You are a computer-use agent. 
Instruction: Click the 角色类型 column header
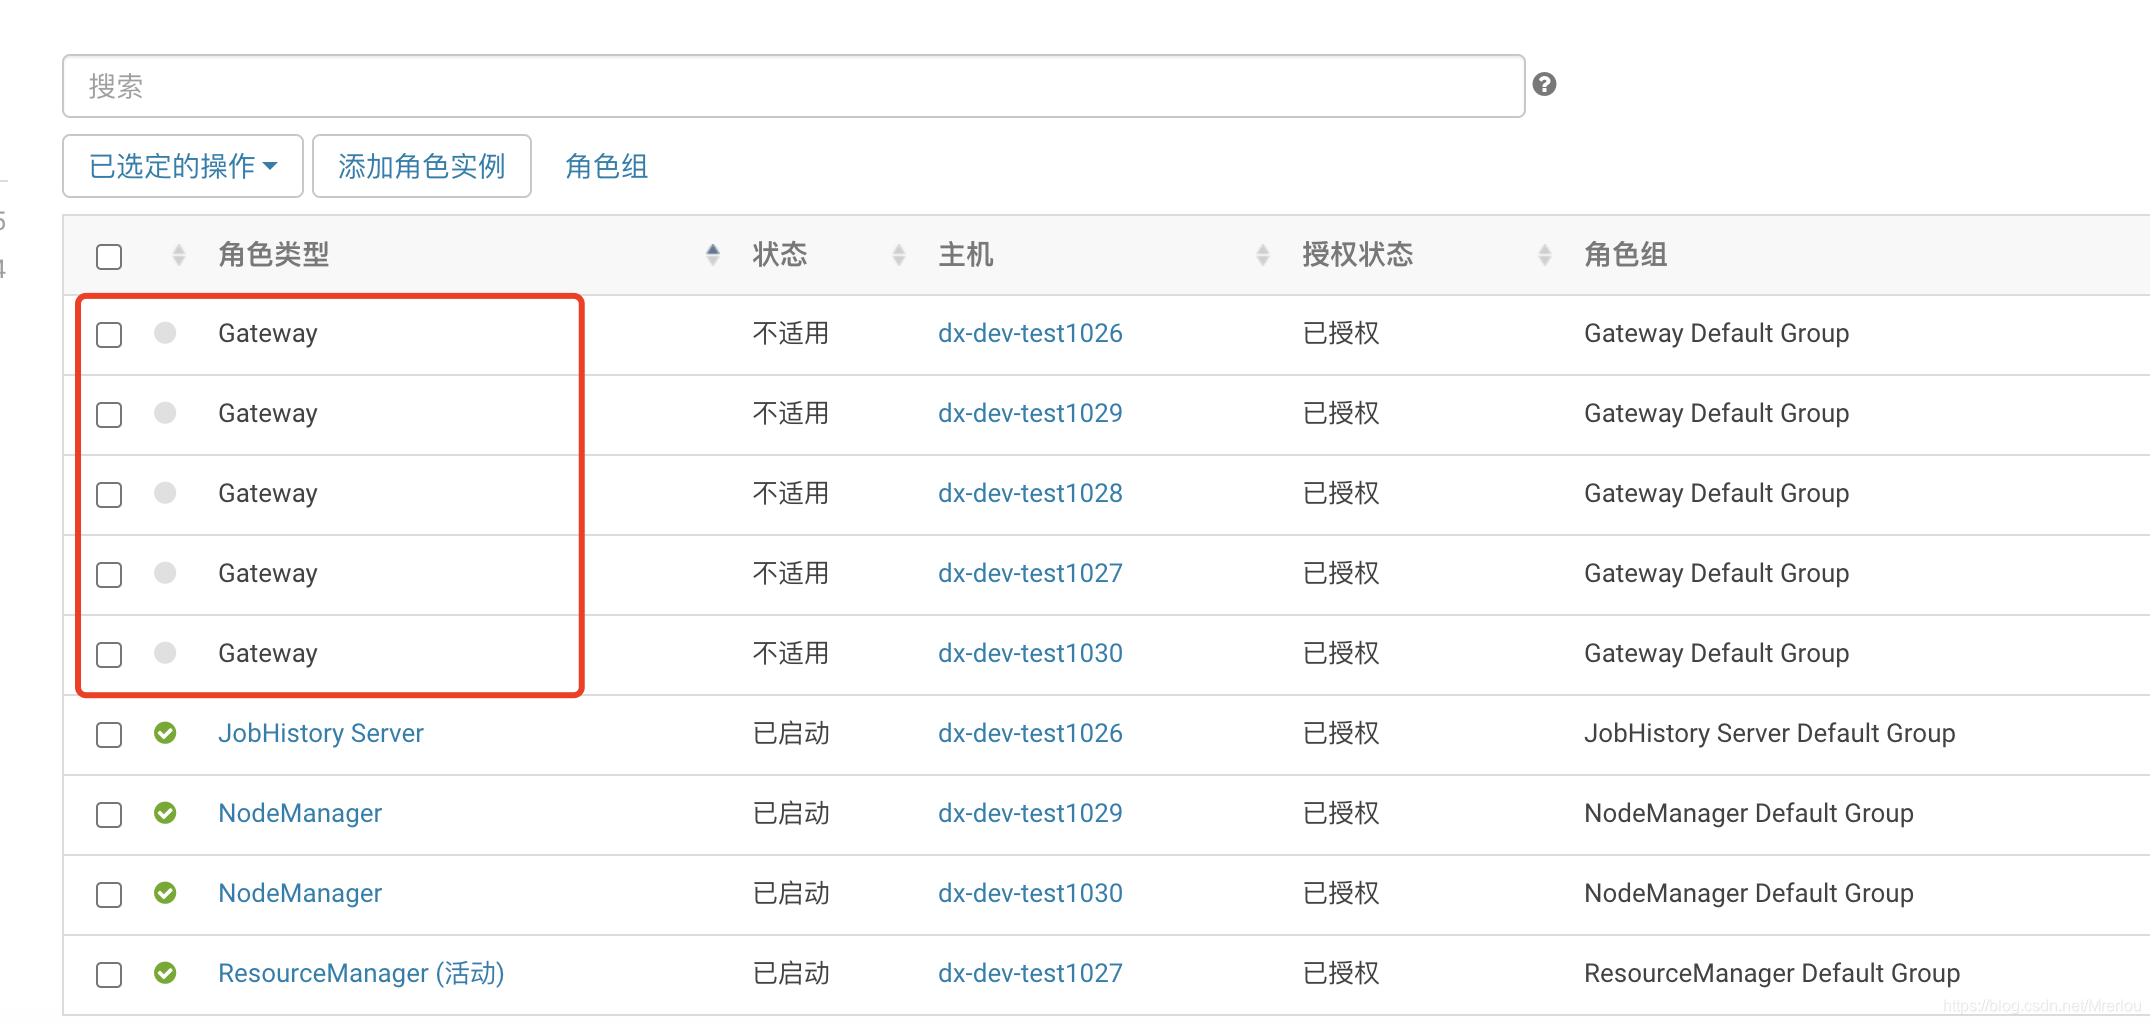[x=274, y=255]
